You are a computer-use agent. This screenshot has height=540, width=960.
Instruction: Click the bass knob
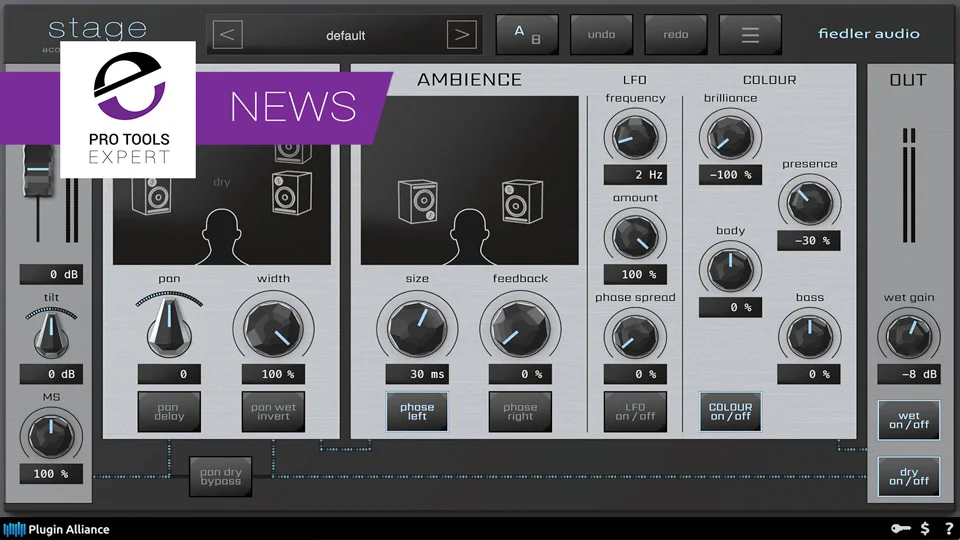coord(809,337)
